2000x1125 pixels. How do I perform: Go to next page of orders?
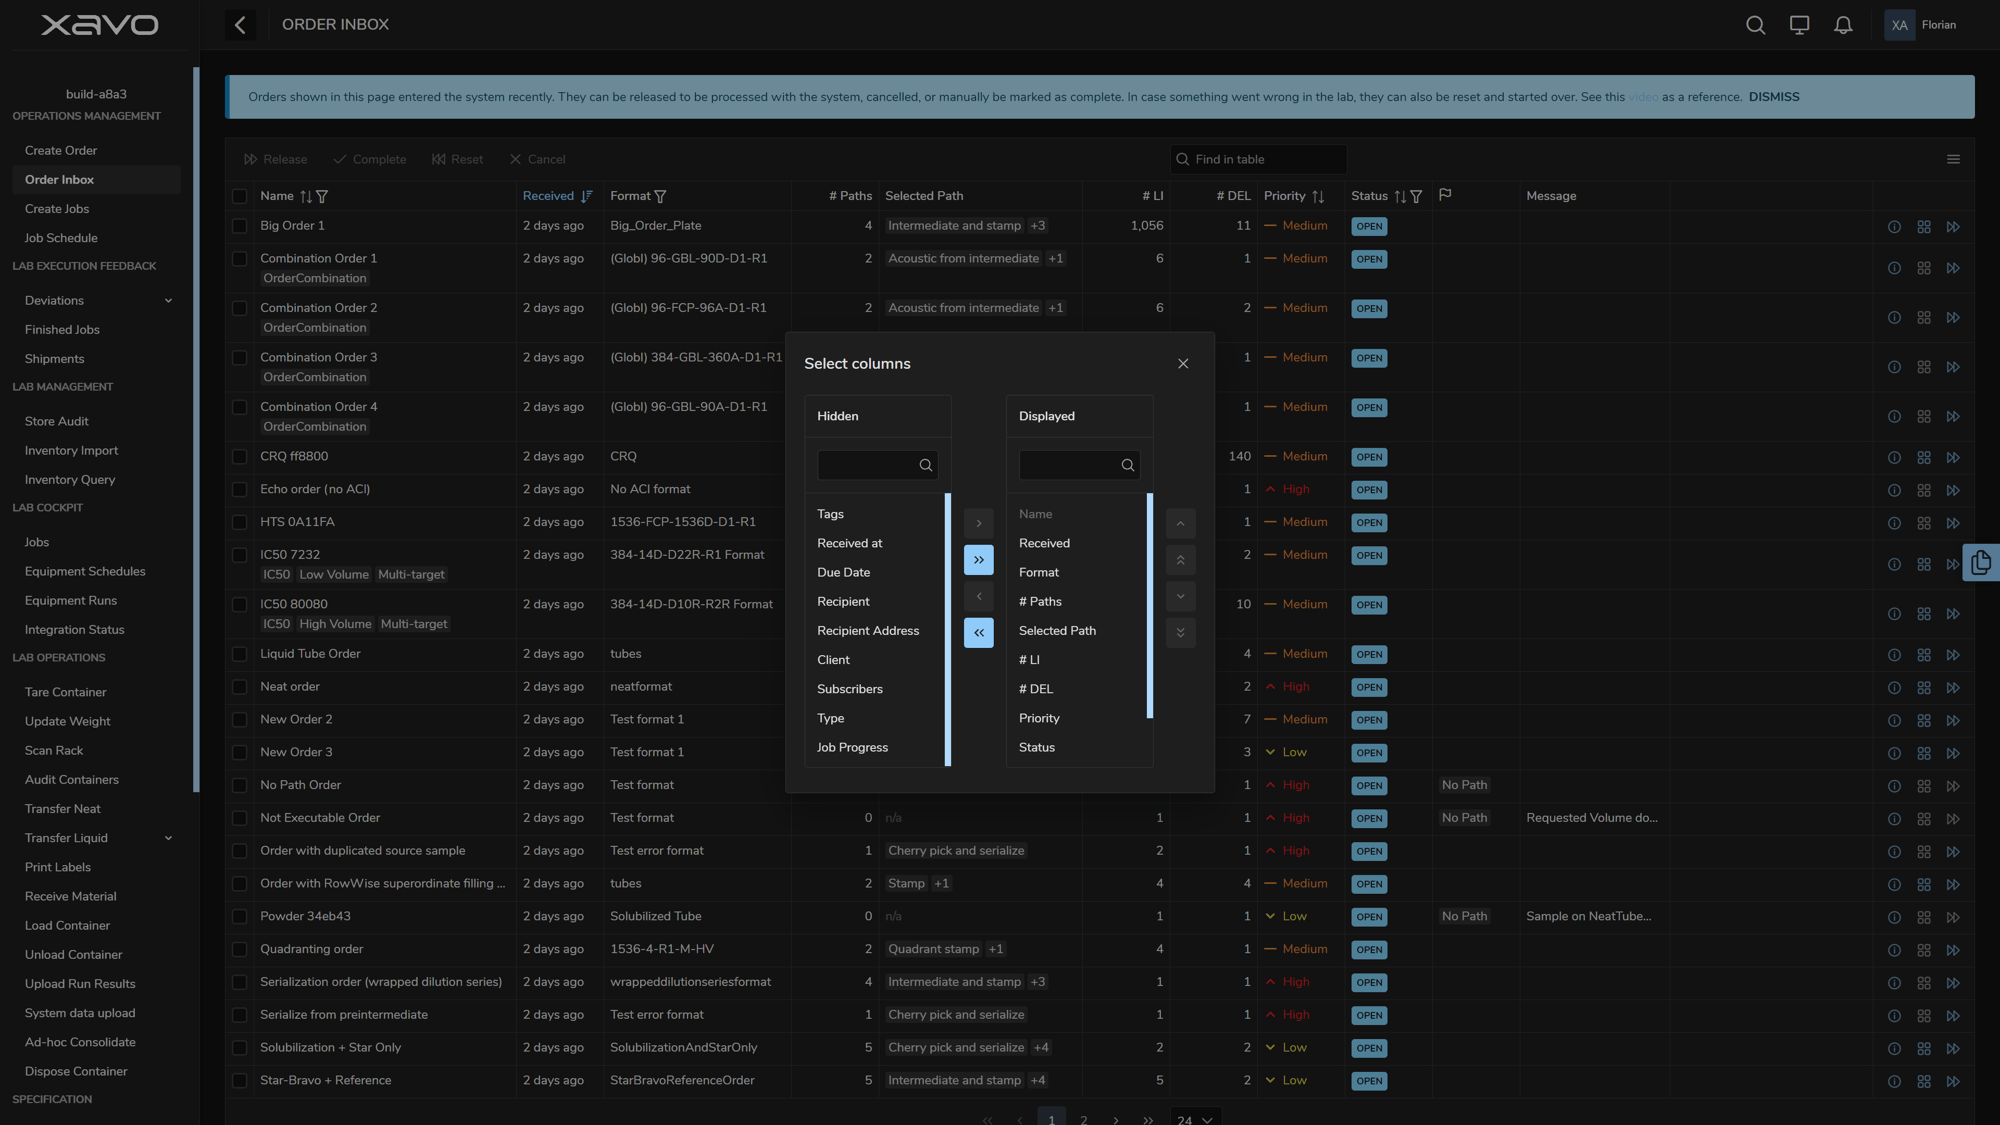(1116, 1119)
